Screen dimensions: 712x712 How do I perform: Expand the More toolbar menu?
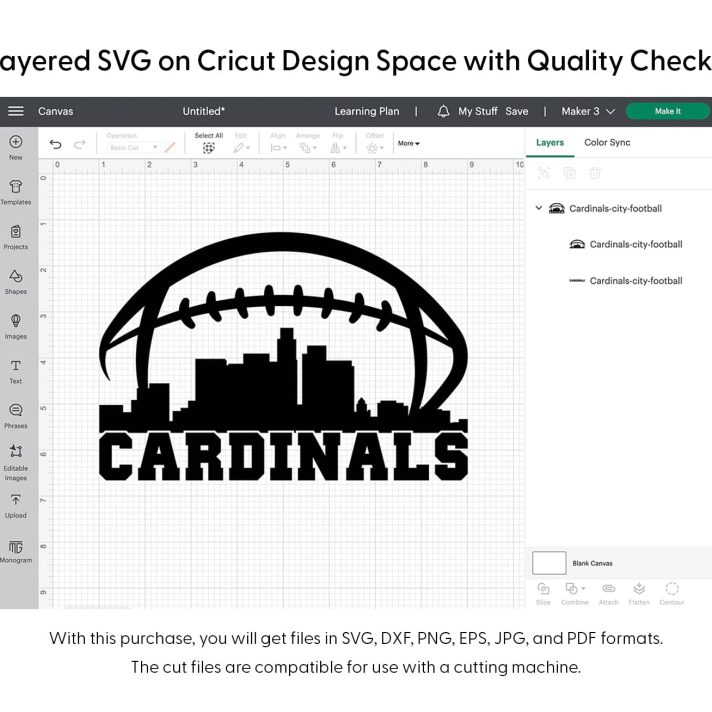[409, 143]
